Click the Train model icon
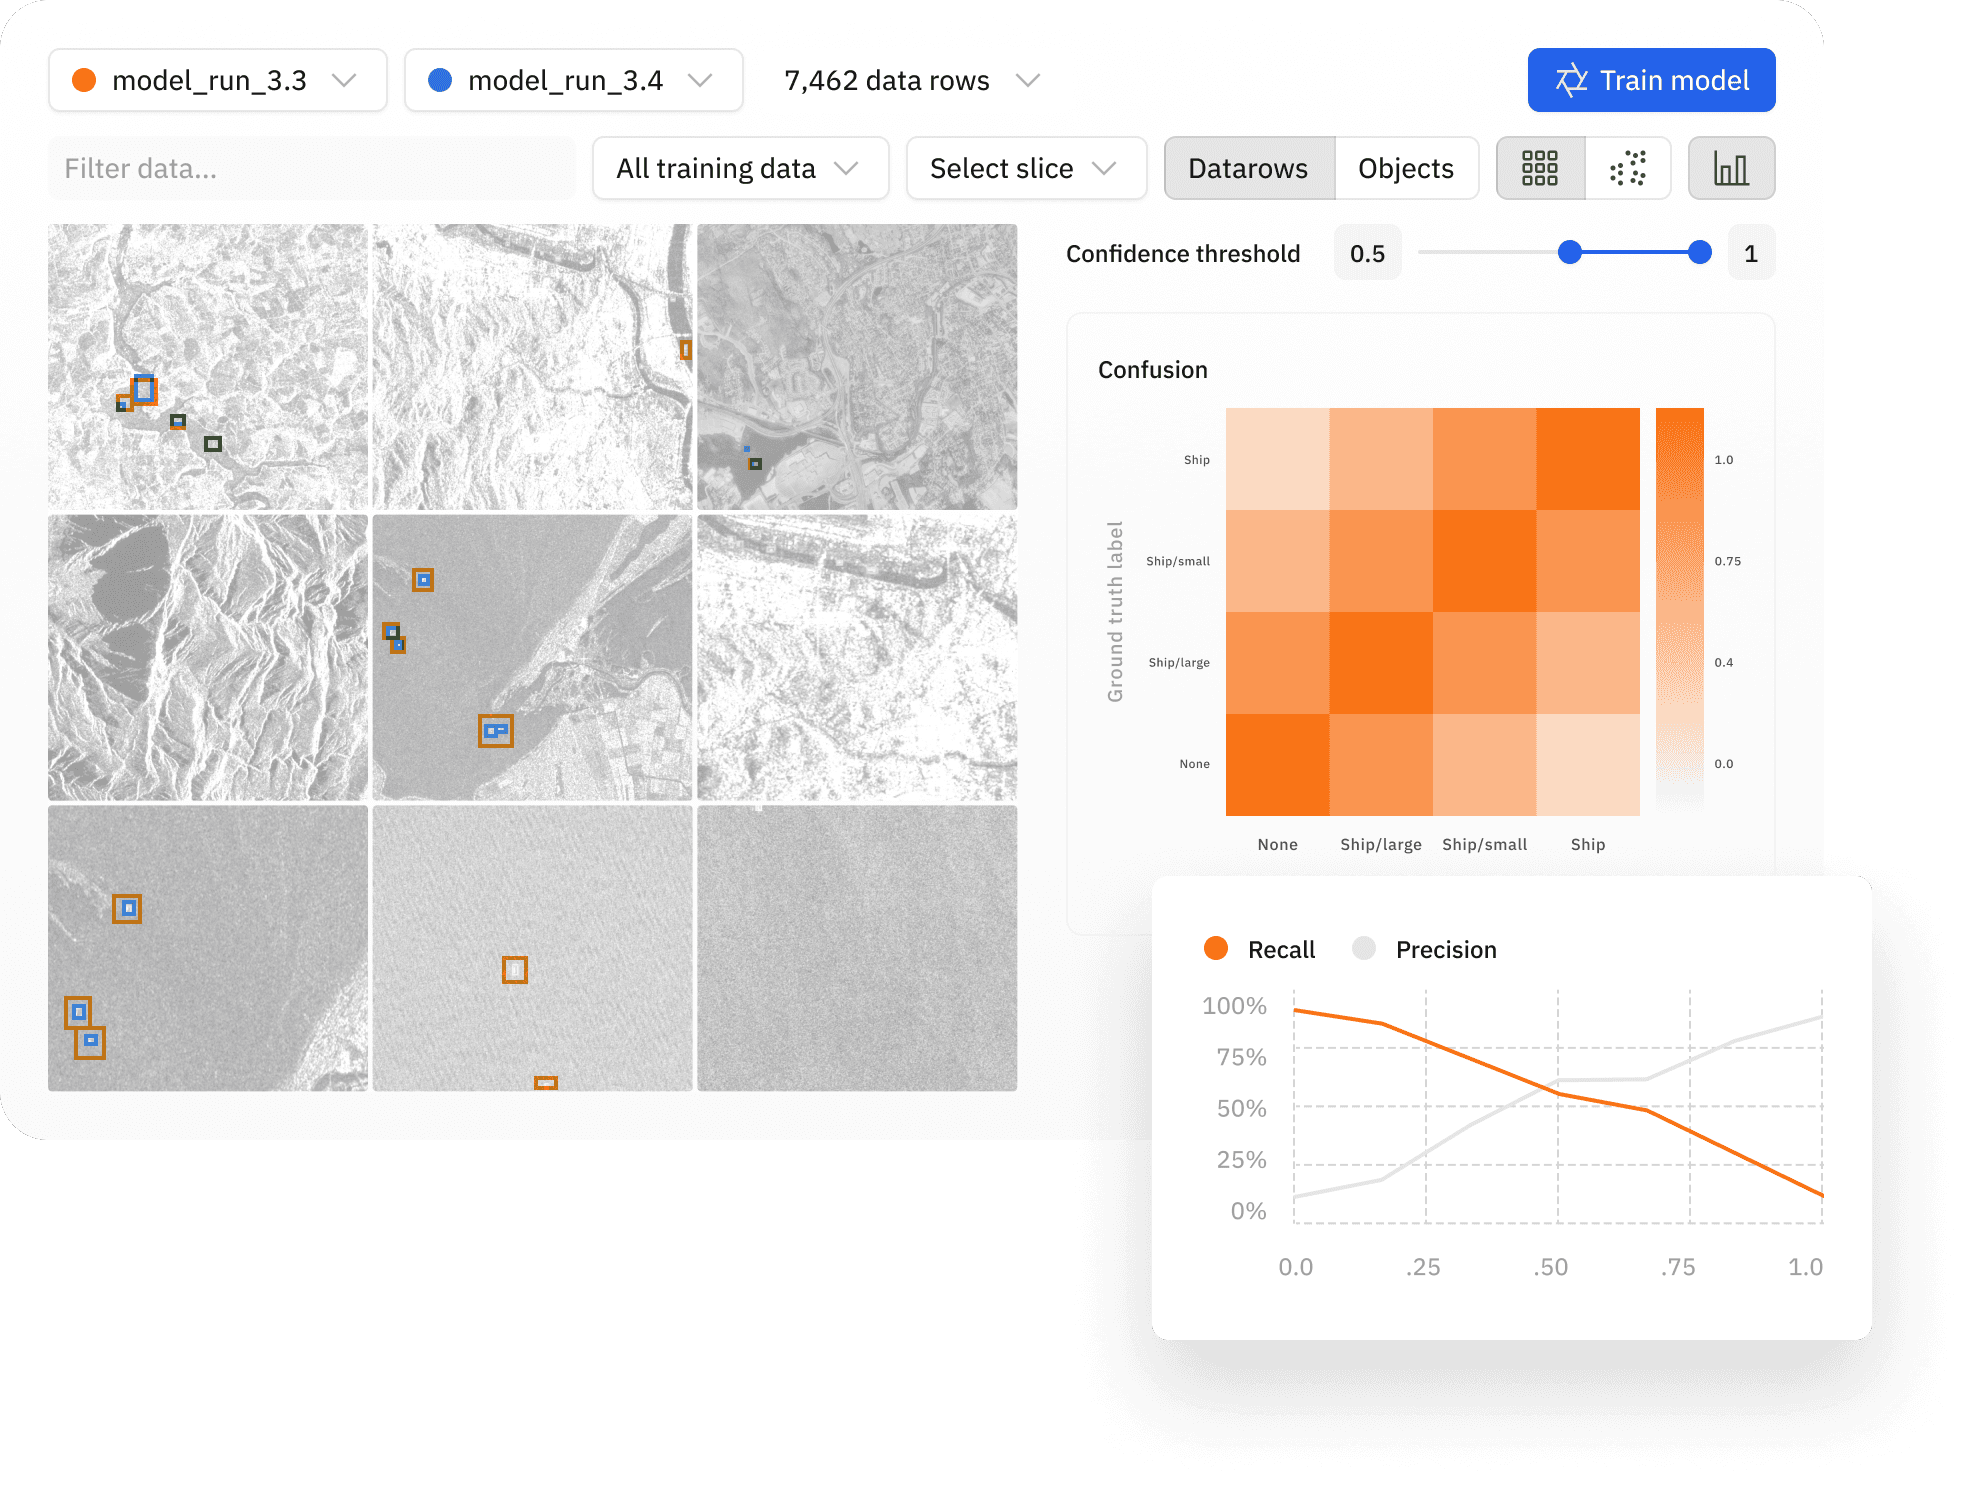 tap(1571, 80)
